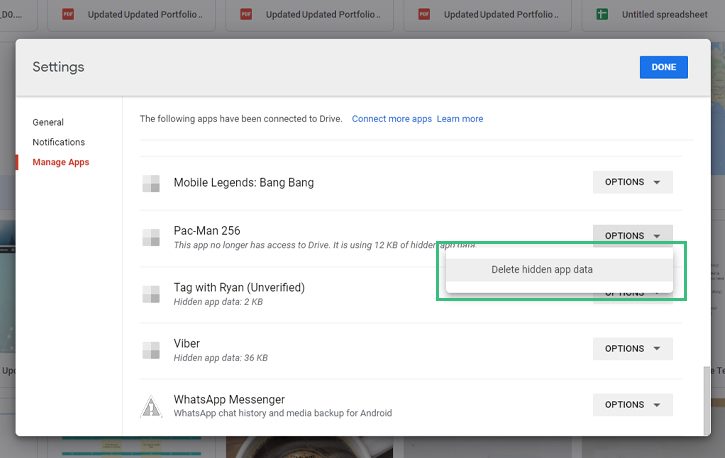Open Options dropdown for Viber
The image size is (725, 458).
tap(633, 348)
